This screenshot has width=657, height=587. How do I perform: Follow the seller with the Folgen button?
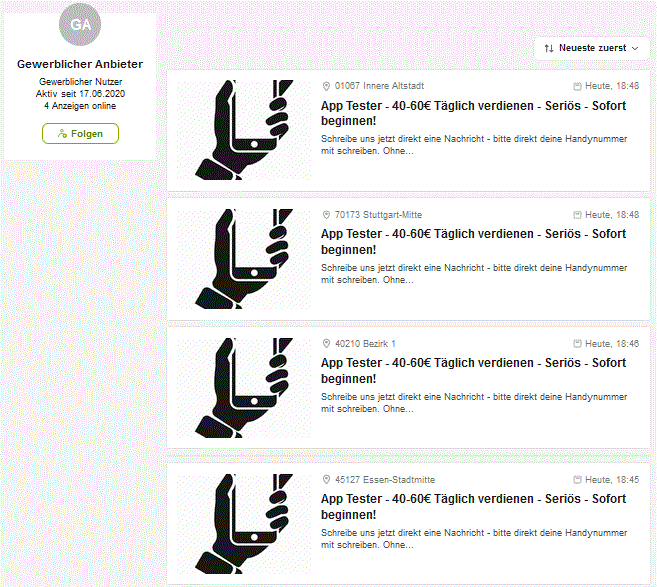[80, 134]
